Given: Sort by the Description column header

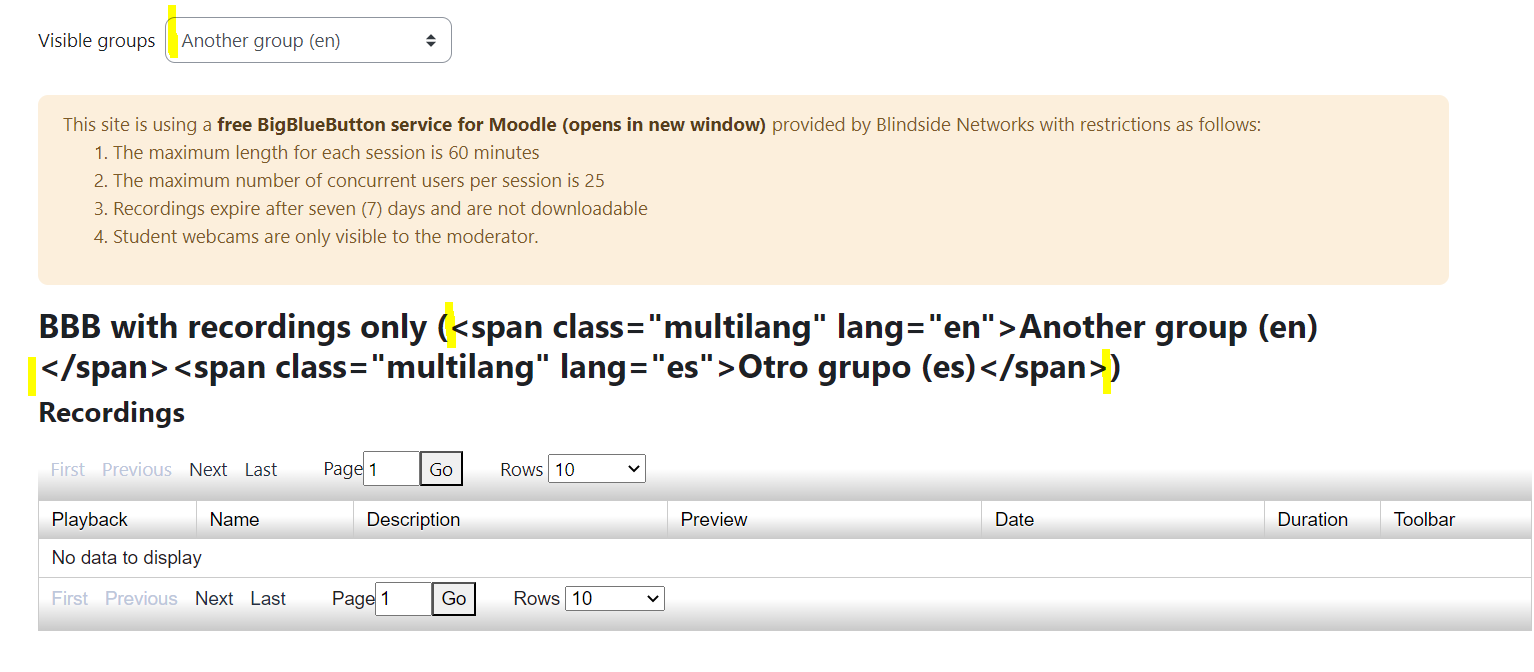Looking at the screenshot, I should (x=511, y=520).
